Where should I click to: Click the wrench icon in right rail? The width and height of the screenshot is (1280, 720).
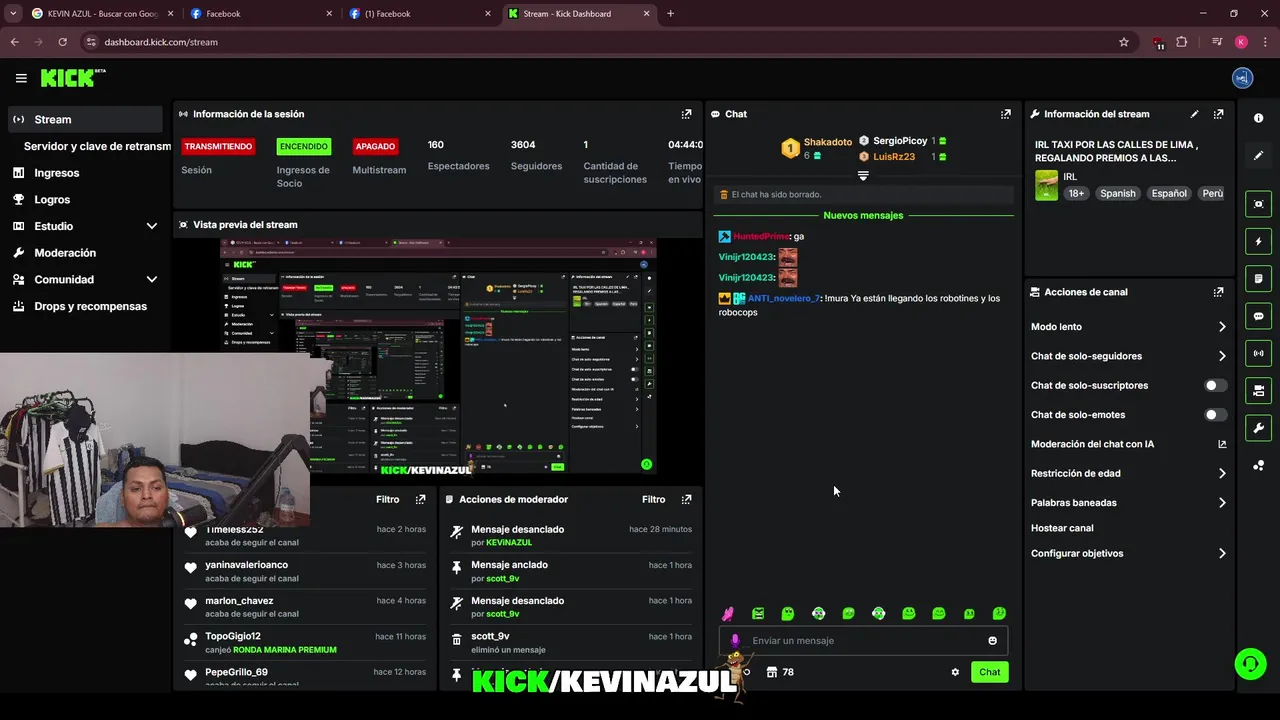(x=1258, y=428)
